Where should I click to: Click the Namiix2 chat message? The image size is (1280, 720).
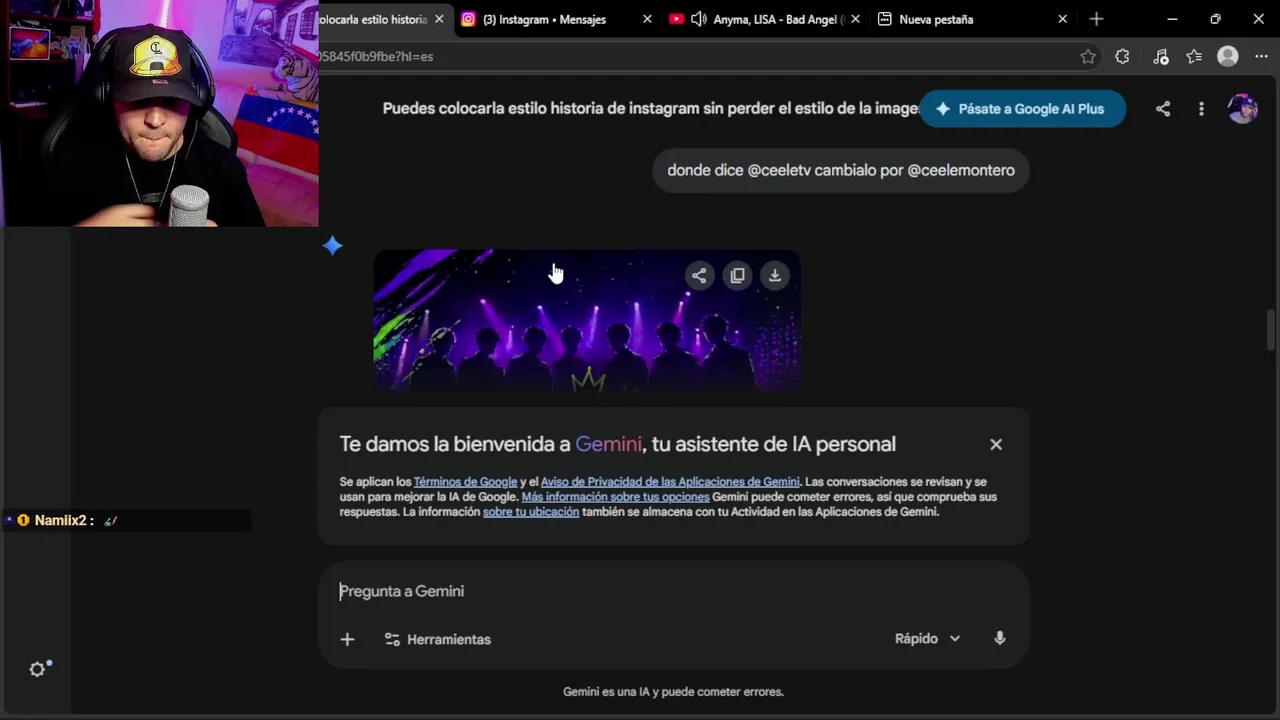click(x=127, y=520)
